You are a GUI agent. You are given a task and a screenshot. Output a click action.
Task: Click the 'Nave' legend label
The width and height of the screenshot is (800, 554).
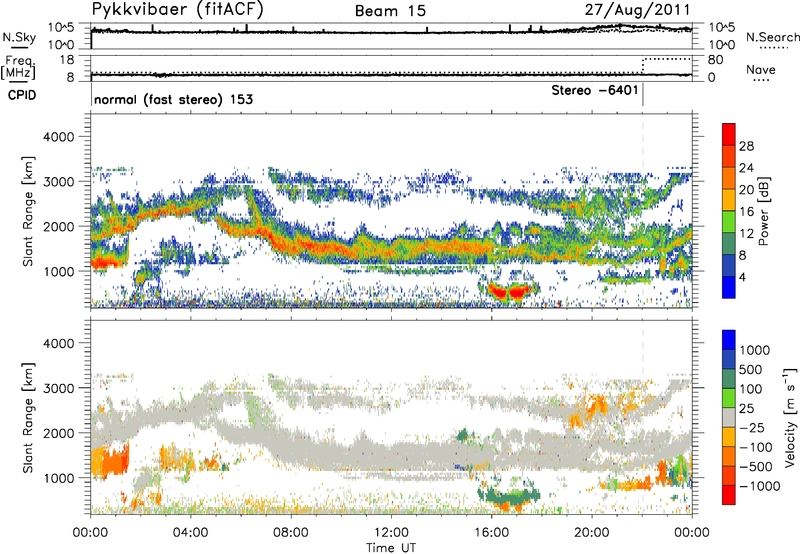tap(761, 70)
